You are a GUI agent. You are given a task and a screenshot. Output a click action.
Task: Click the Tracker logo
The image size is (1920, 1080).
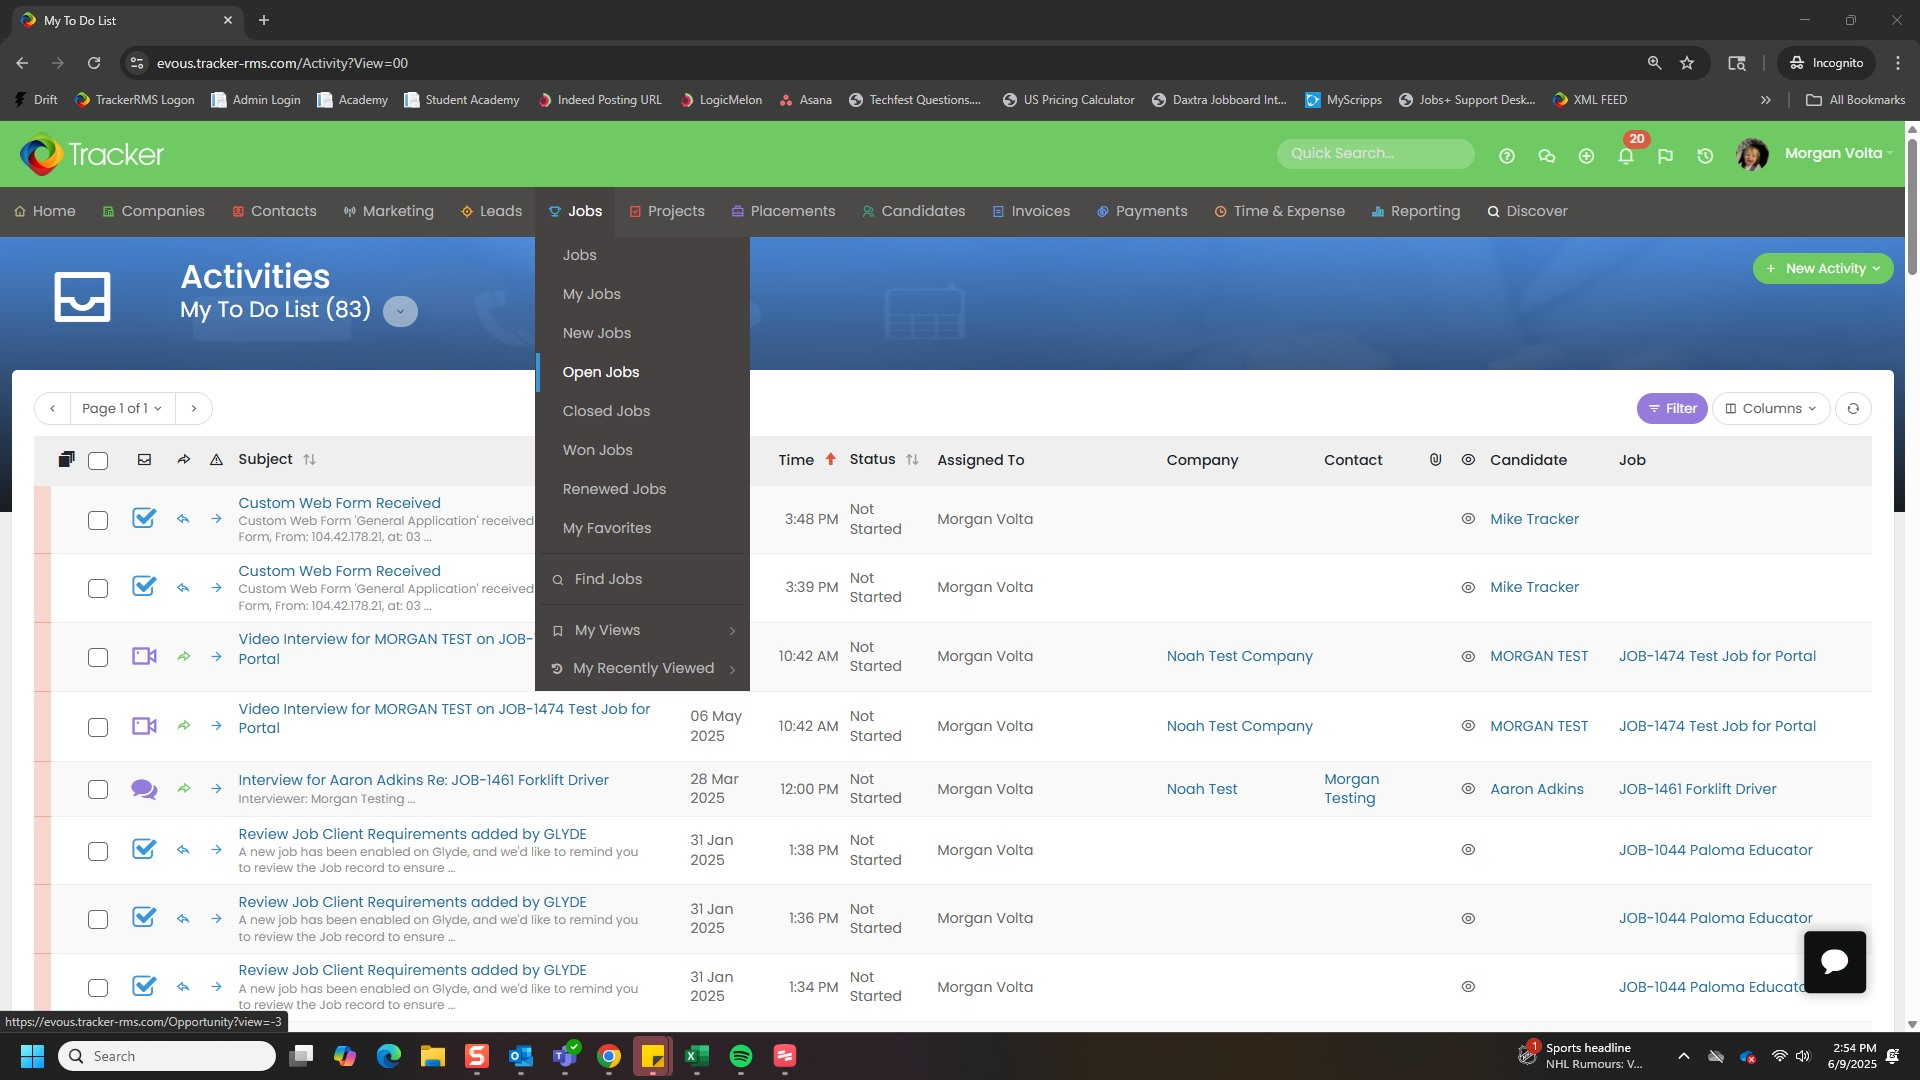[92, 154]
